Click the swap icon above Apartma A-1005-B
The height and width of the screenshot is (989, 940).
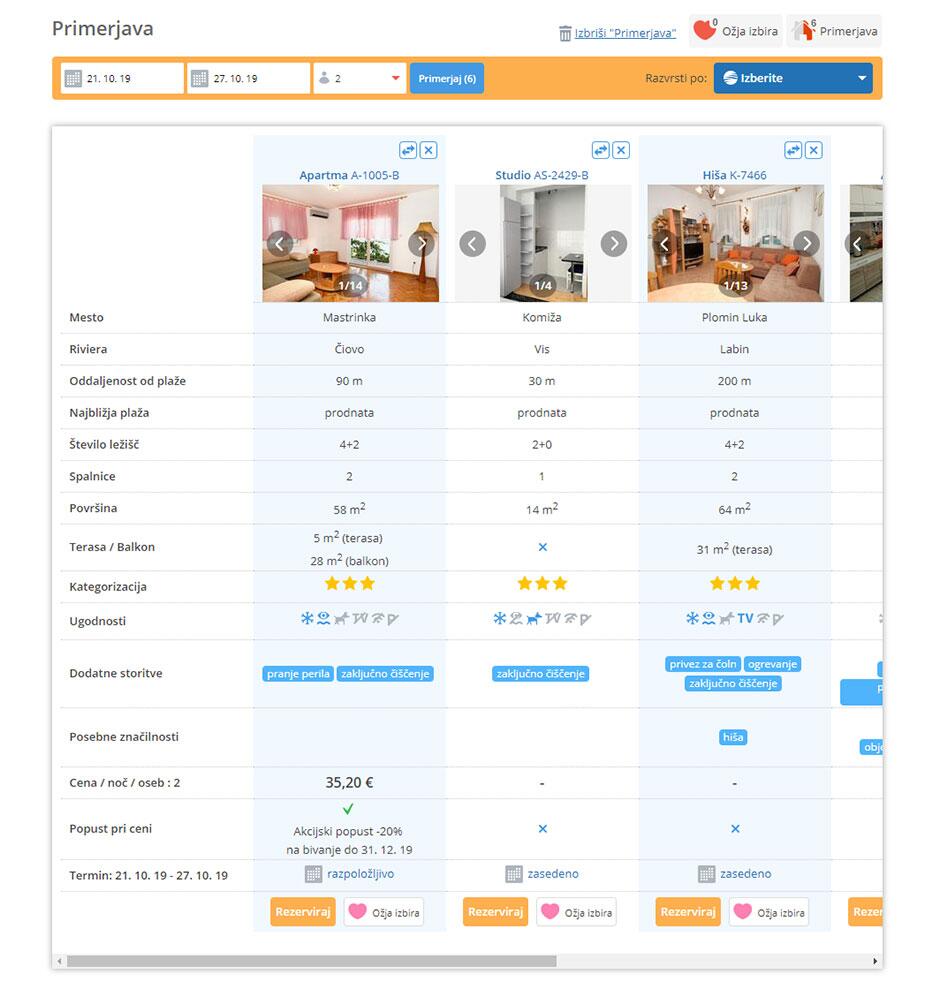pos(407,150)
